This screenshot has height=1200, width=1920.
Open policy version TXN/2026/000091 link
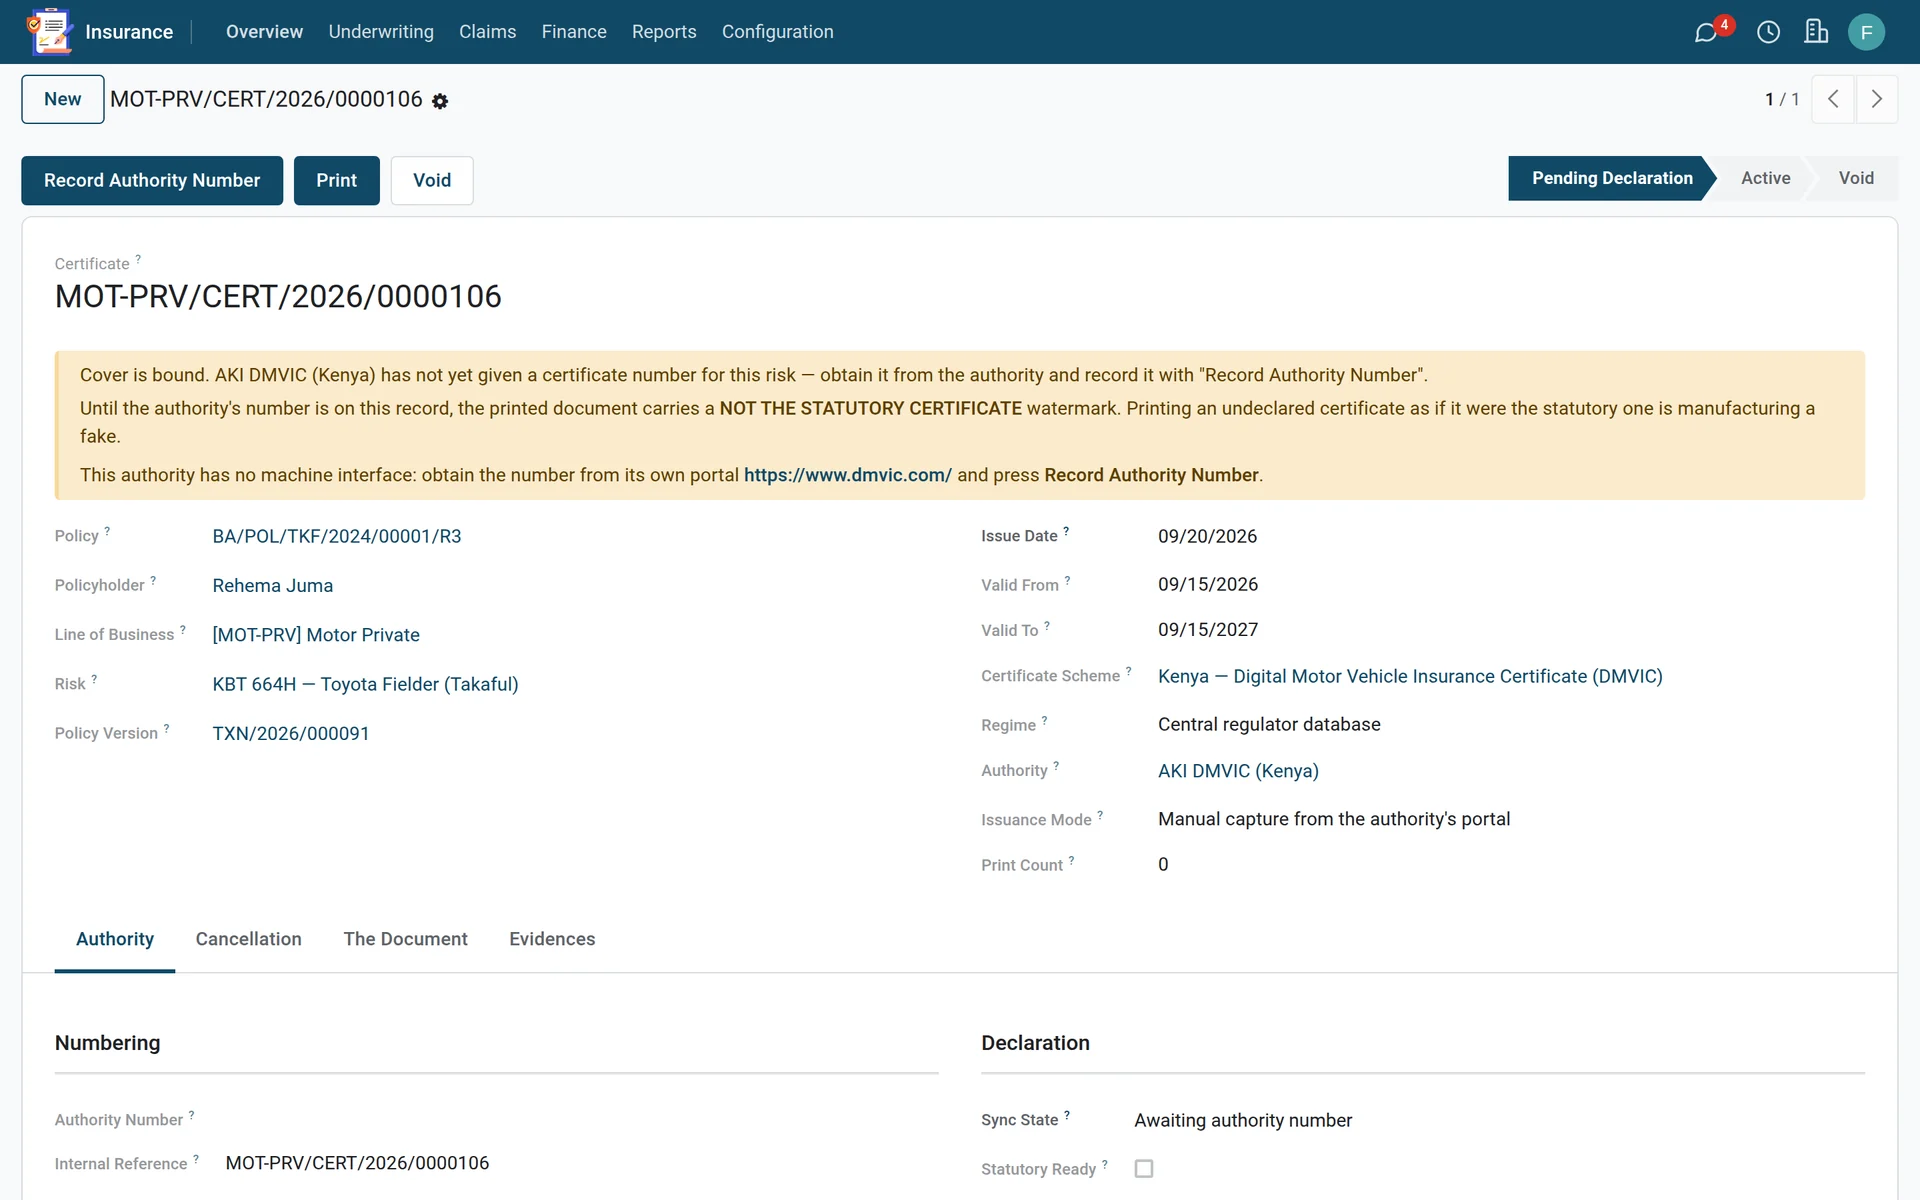click(x=291, y=733)
